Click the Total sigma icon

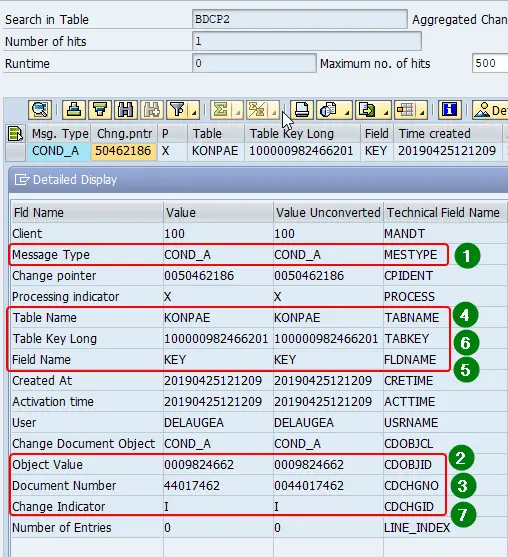click(x=221, y=110)
